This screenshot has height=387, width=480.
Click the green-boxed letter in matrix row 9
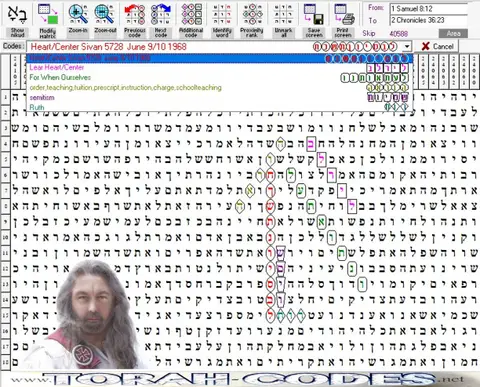pos(321,222)
